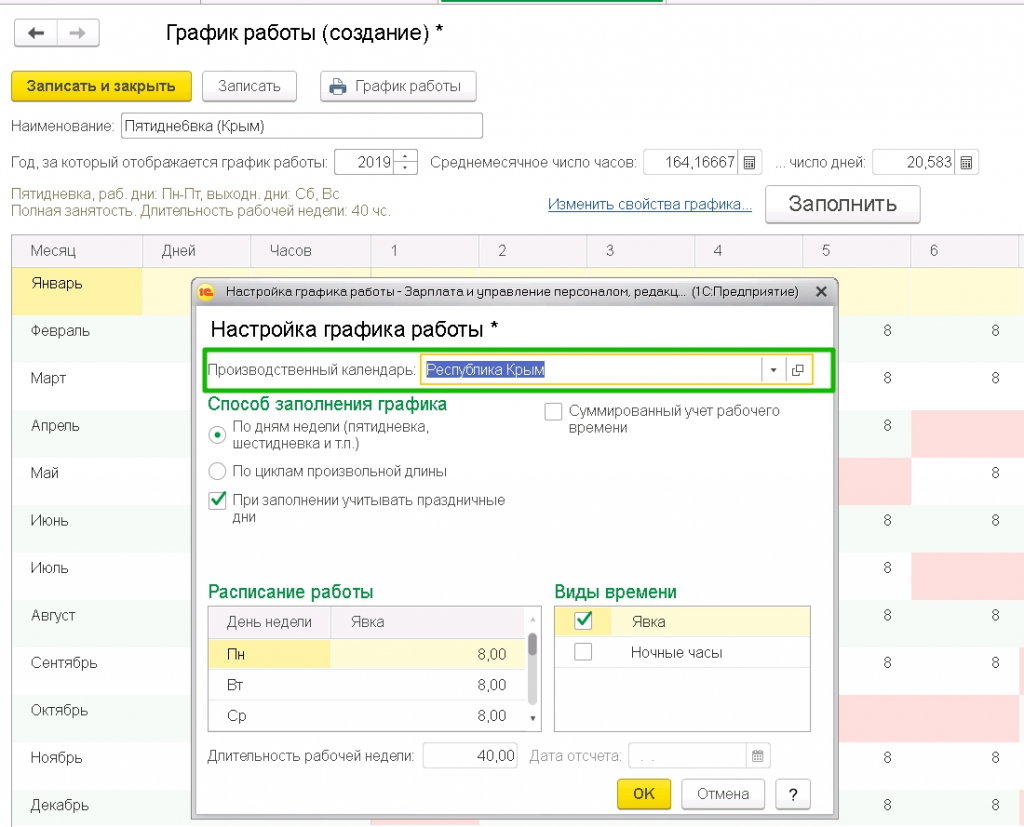Viewport: 1024px width, 827px height.
Task: Click the 8,00 value in the 'Пн' row
Action: point(492,654)
